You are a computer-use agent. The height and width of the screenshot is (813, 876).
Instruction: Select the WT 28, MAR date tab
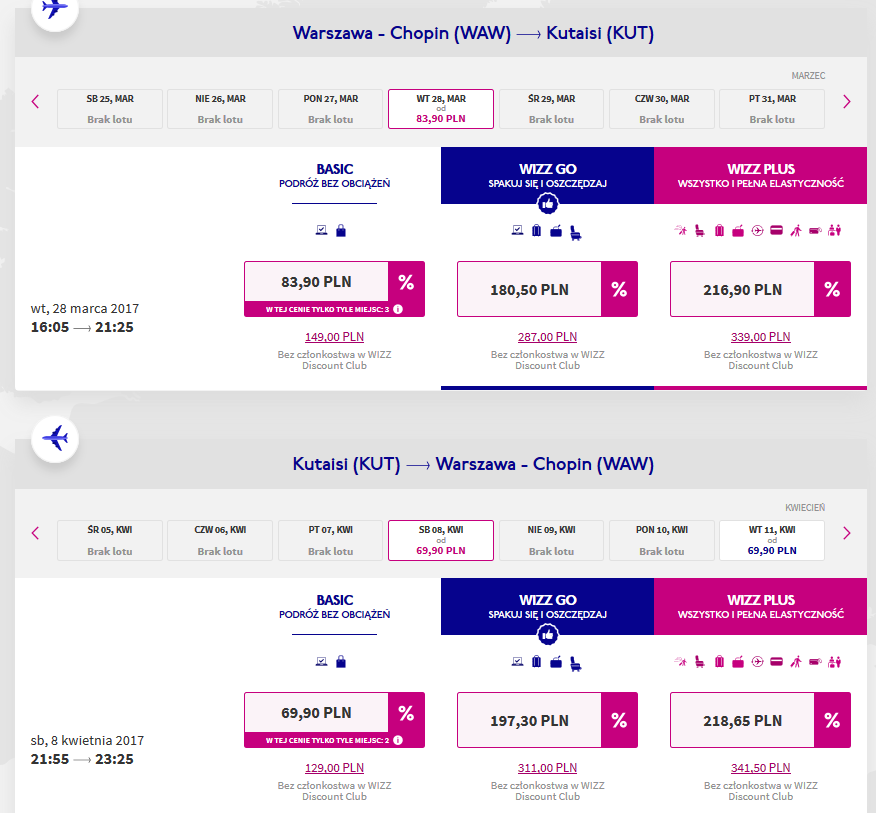click(441, 109)
